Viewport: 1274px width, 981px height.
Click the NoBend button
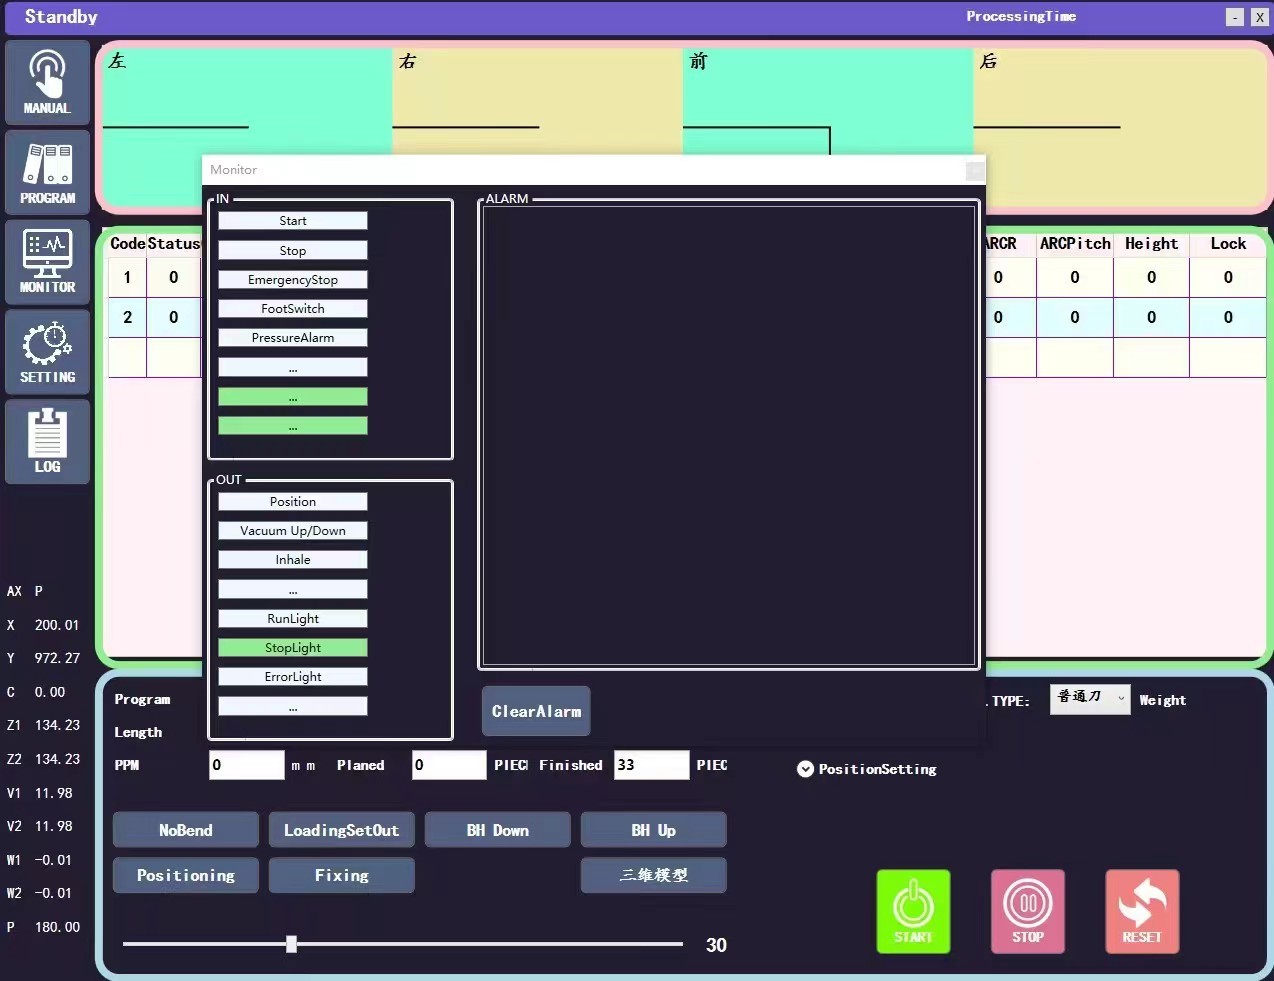pos(186,830)
